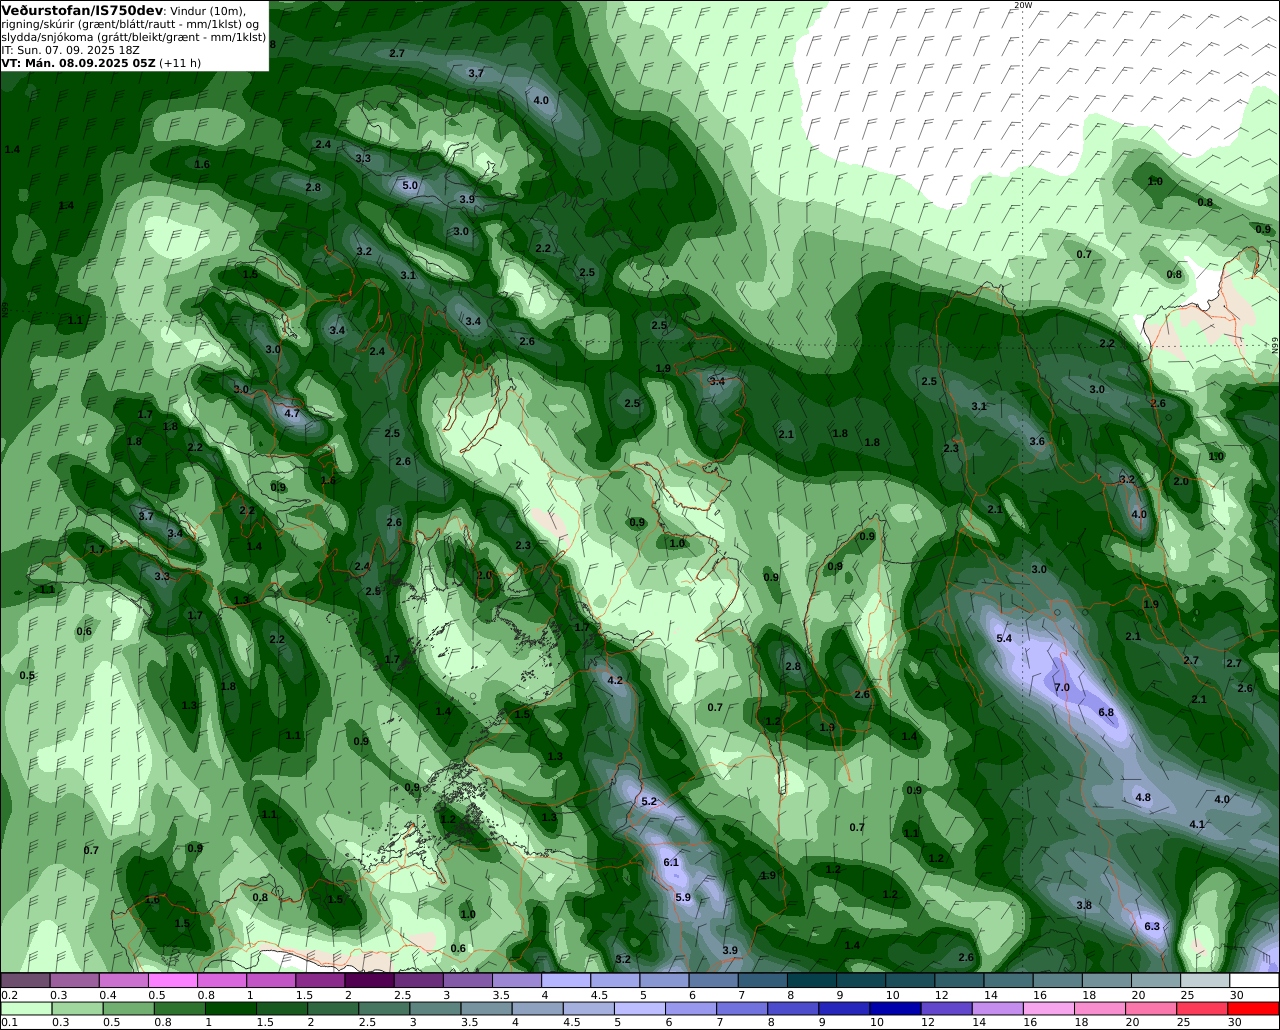Screen dimensions: 1280x1030
Task: Click the 6.3 precipitation value on the map
Action: coord(1152,927)
